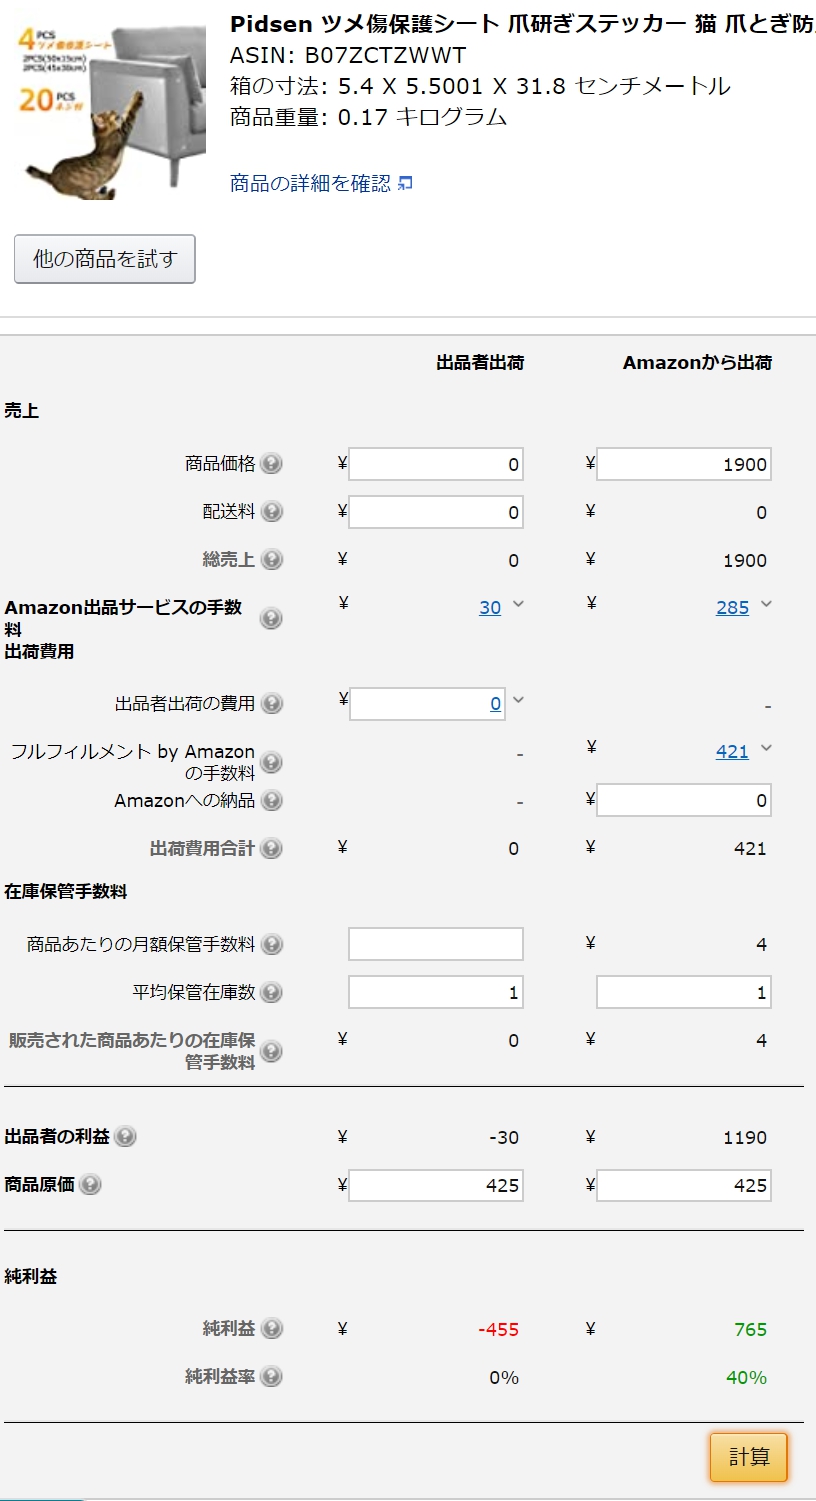
Task: Click help icon next to 純利益率
Action: (x=271, y=1376)
